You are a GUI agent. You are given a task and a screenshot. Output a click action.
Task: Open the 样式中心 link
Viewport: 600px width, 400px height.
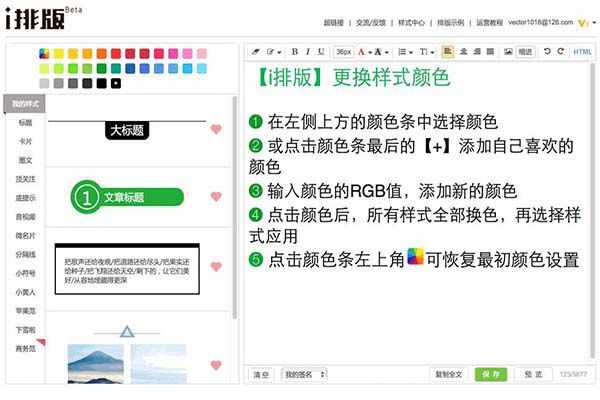(411, 23)
